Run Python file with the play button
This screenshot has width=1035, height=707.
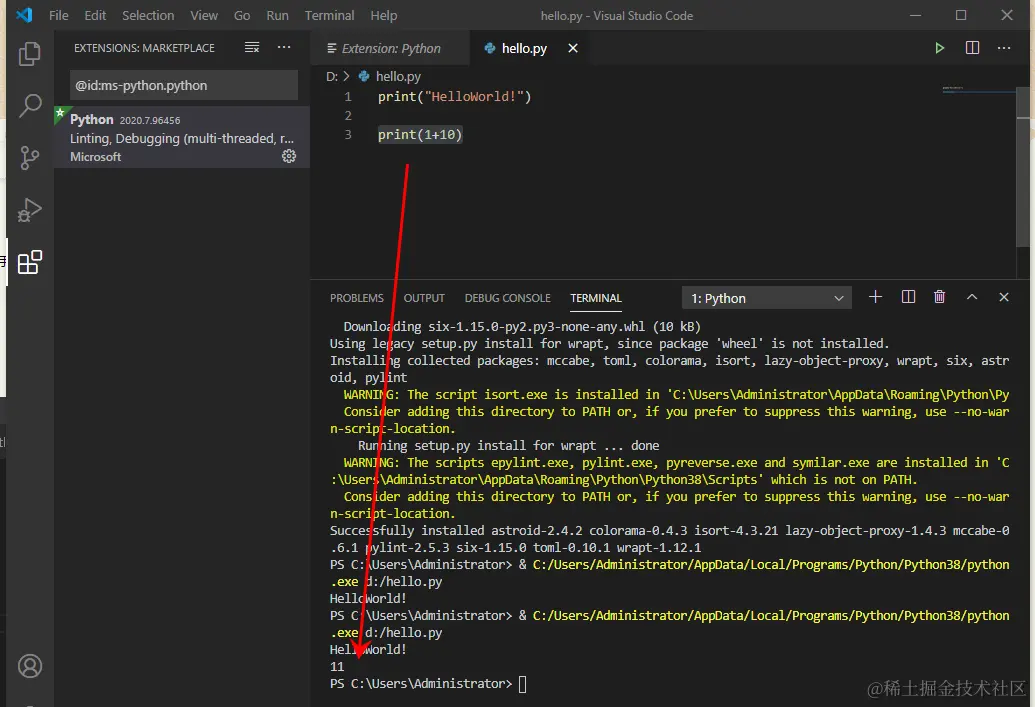[x=939, y=48]
